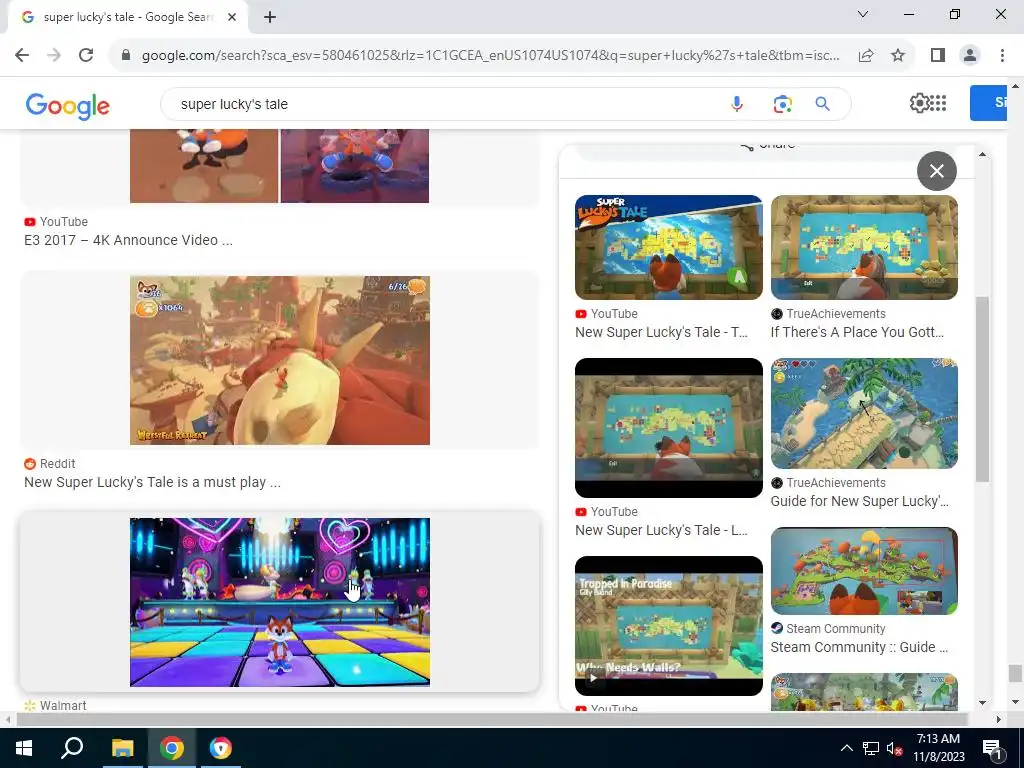Open the notification center
Viewport: 1024px width, 768px height.
point(992,748)
